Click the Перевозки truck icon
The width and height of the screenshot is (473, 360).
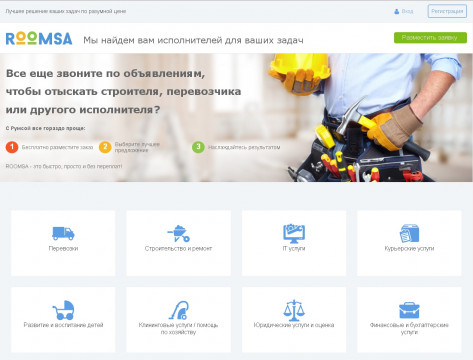click(x=63, y=233)
